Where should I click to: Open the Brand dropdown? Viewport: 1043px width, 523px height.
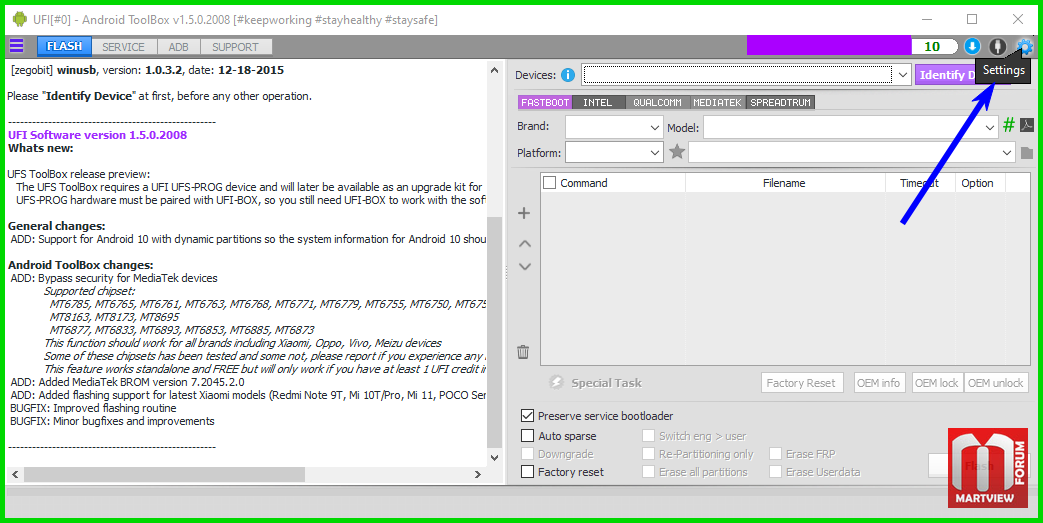pos(614,128)
